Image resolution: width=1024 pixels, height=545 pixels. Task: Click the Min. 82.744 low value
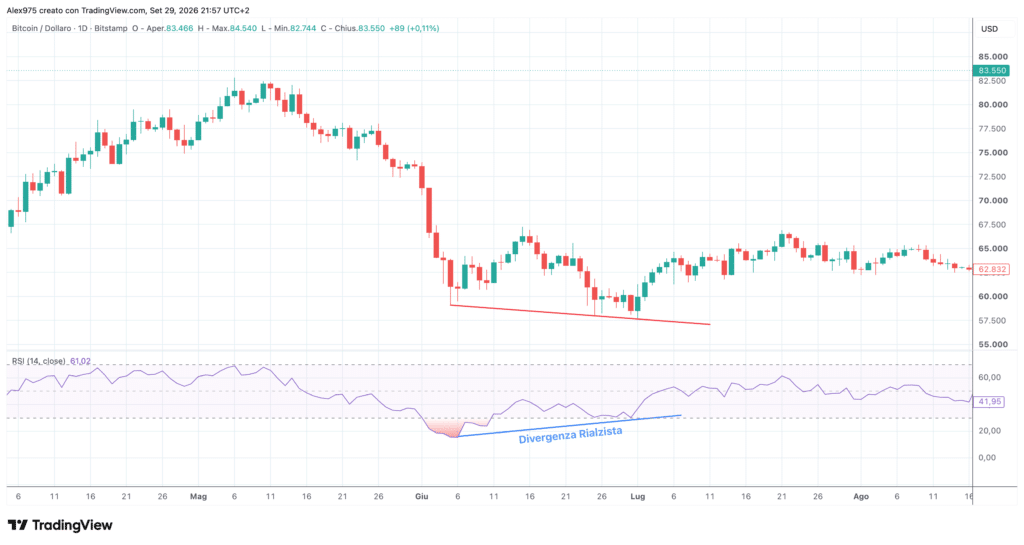(295, 29)
